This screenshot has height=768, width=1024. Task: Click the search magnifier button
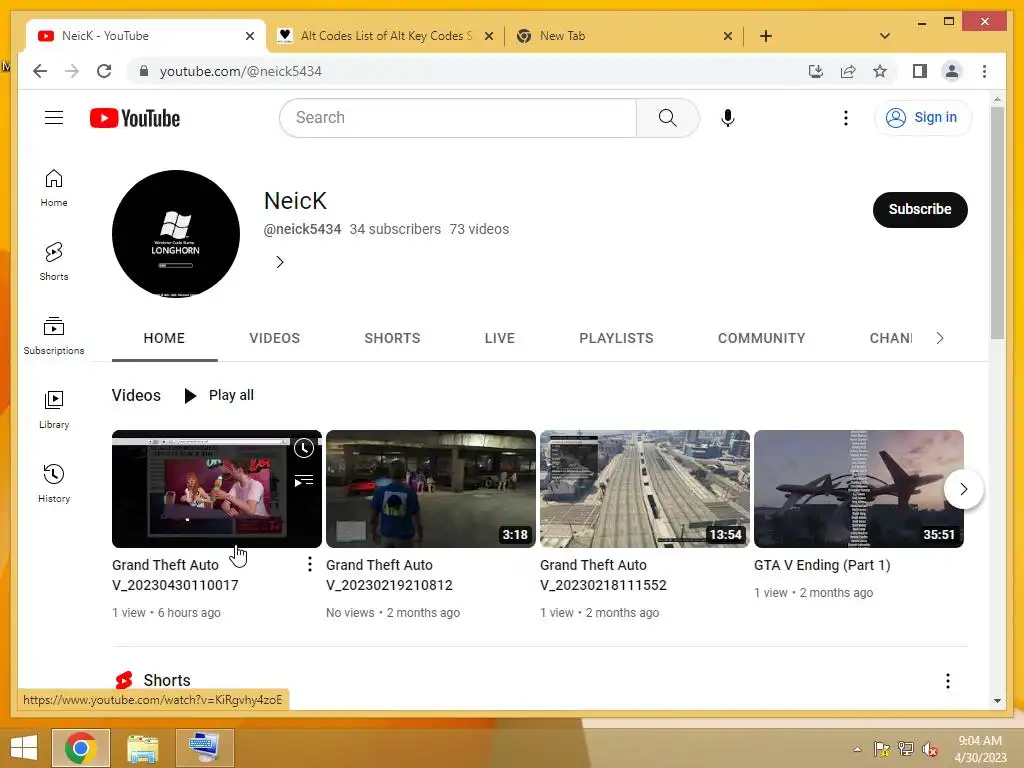click(667, 118)
